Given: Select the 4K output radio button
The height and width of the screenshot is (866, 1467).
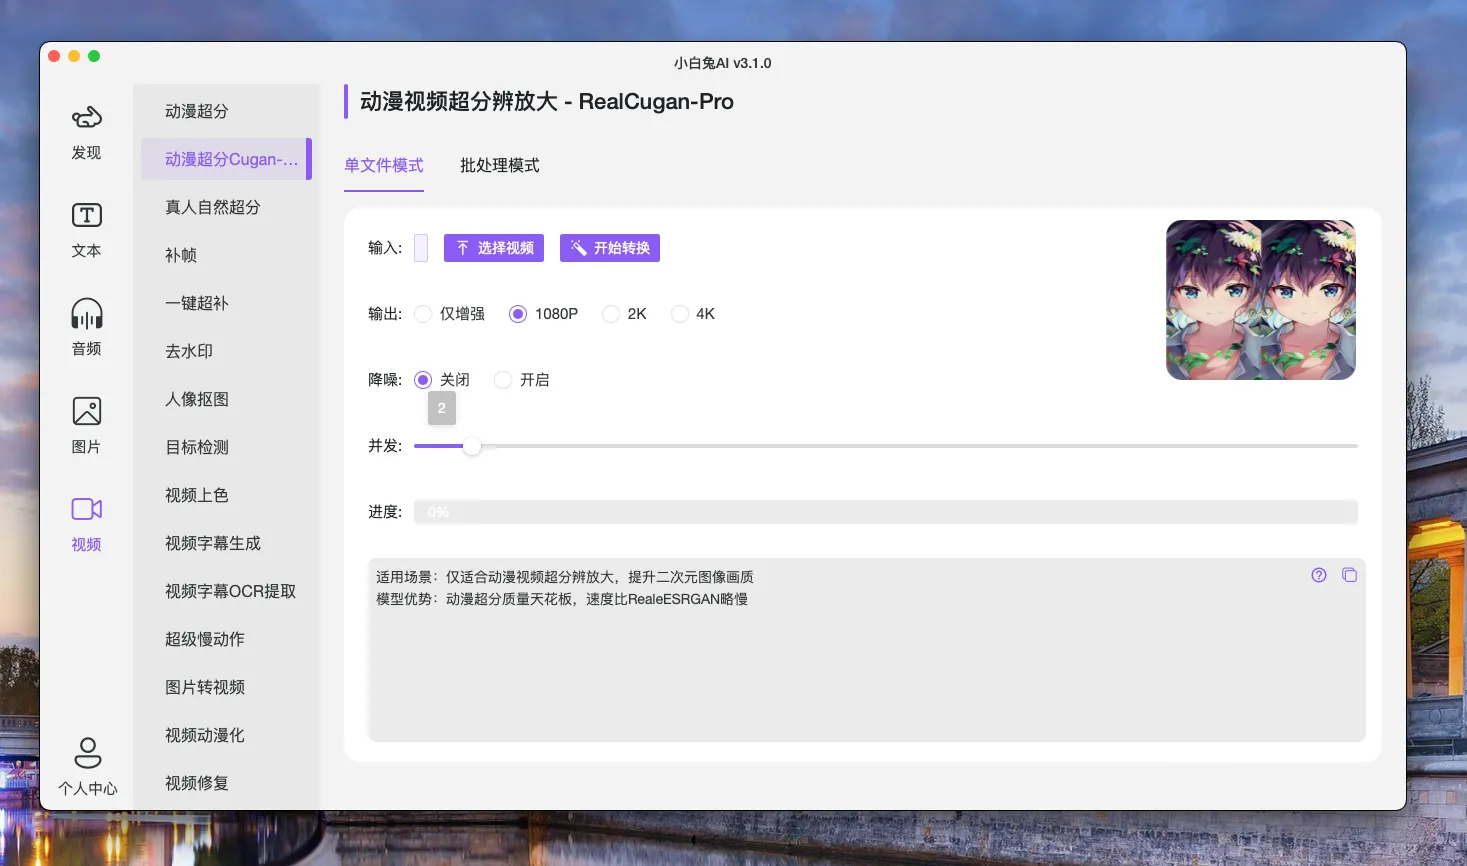Looking at the screenshot, I should [x=680, y=314].
